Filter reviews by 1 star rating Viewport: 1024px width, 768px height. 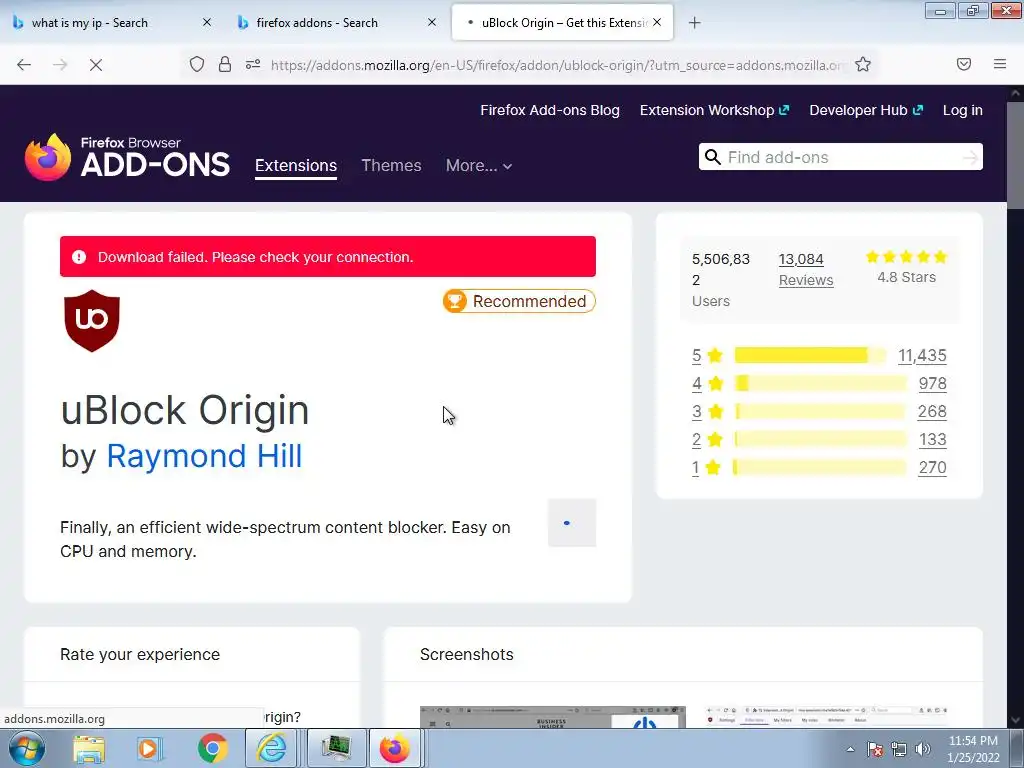click(x=706, y=468)
